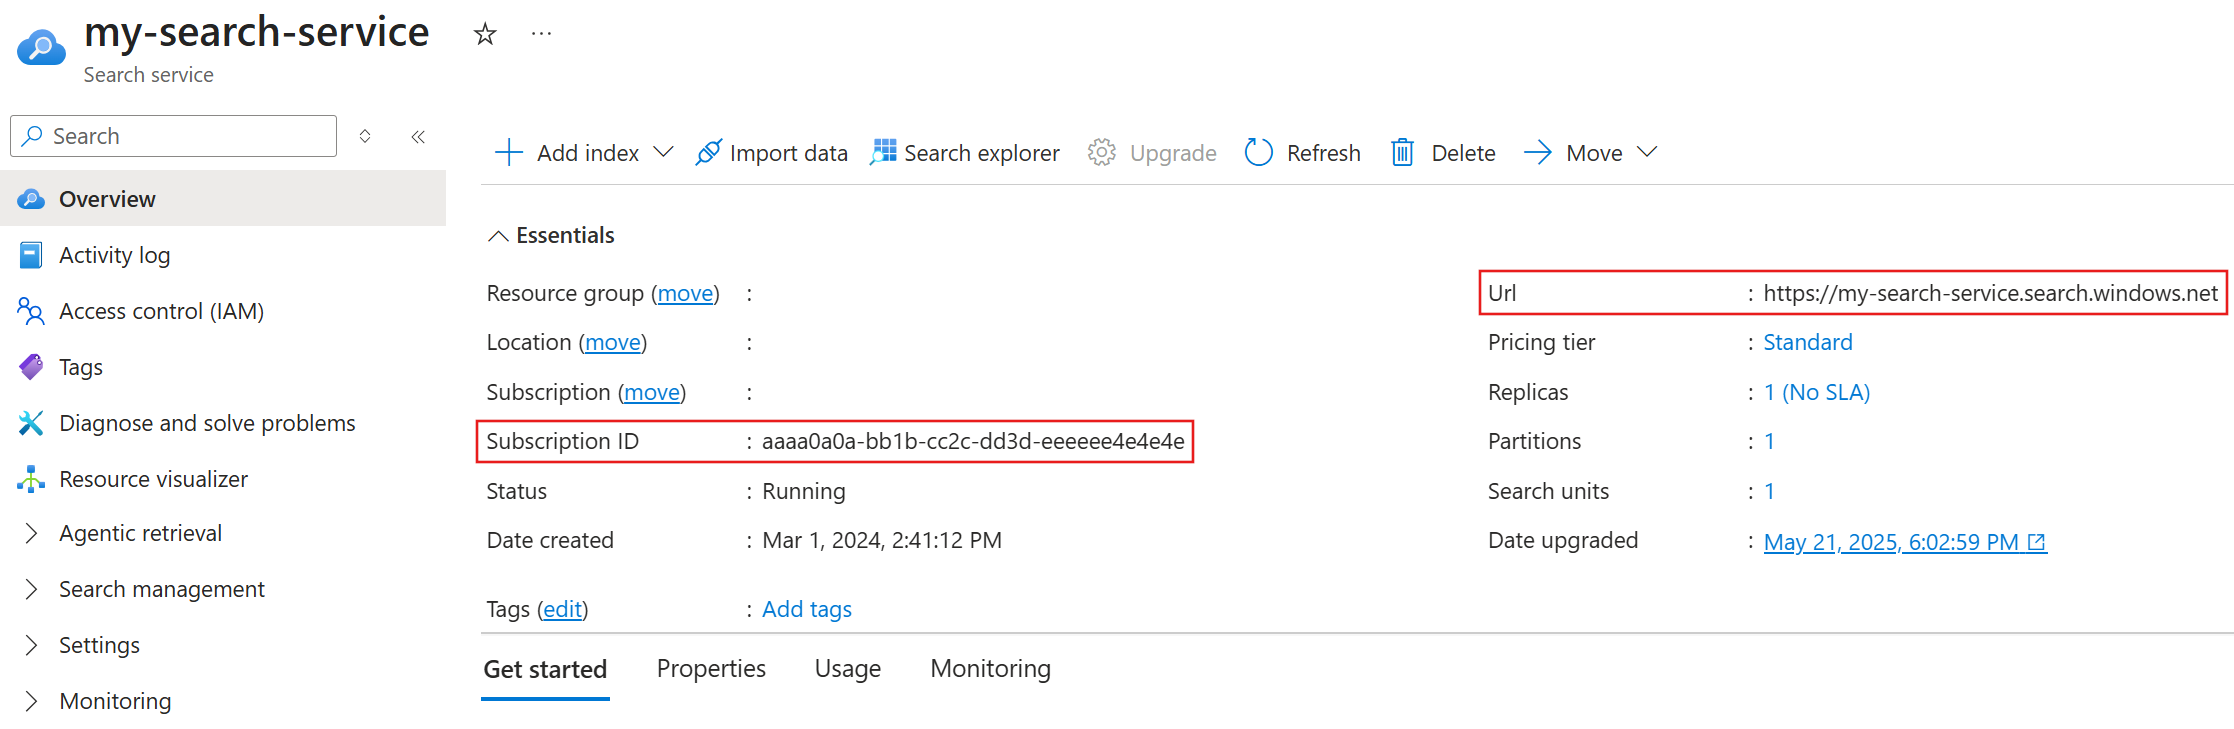Click the Delete trash can icon

point(1402,153)
